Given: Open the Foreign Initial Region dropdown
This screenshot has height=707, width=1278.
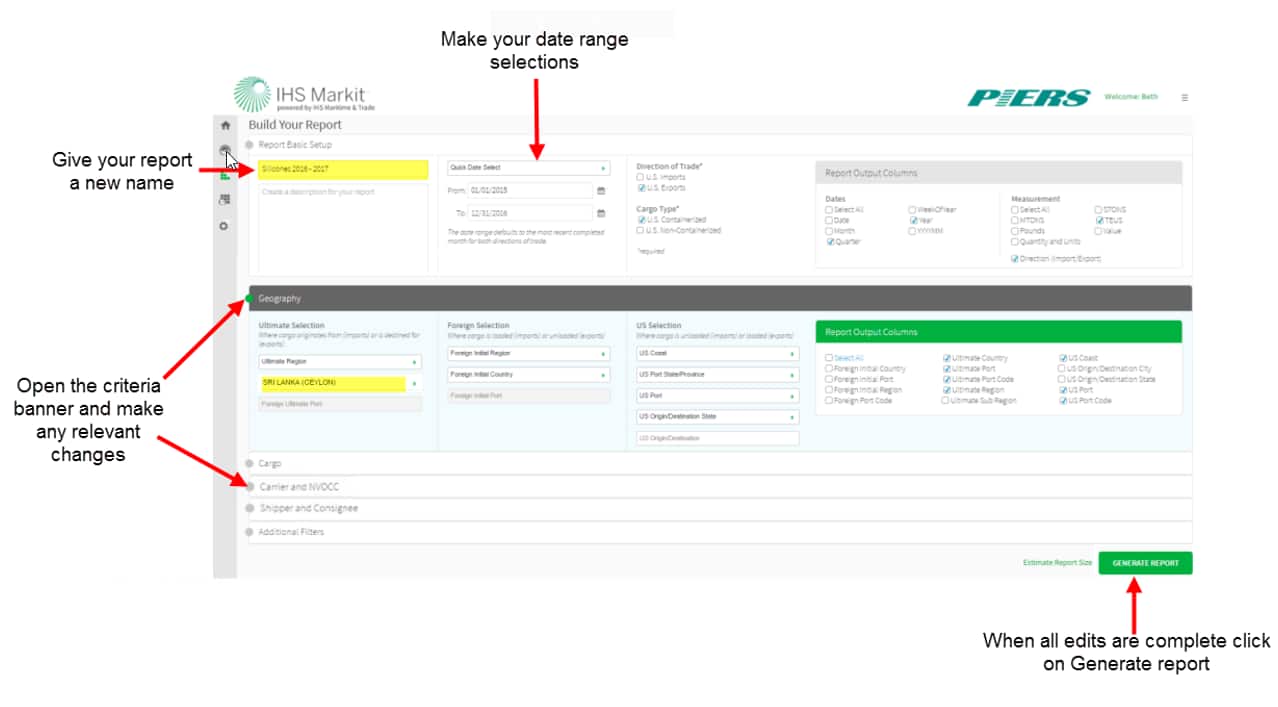Looking at the screenshot, I should click(528, 353).
